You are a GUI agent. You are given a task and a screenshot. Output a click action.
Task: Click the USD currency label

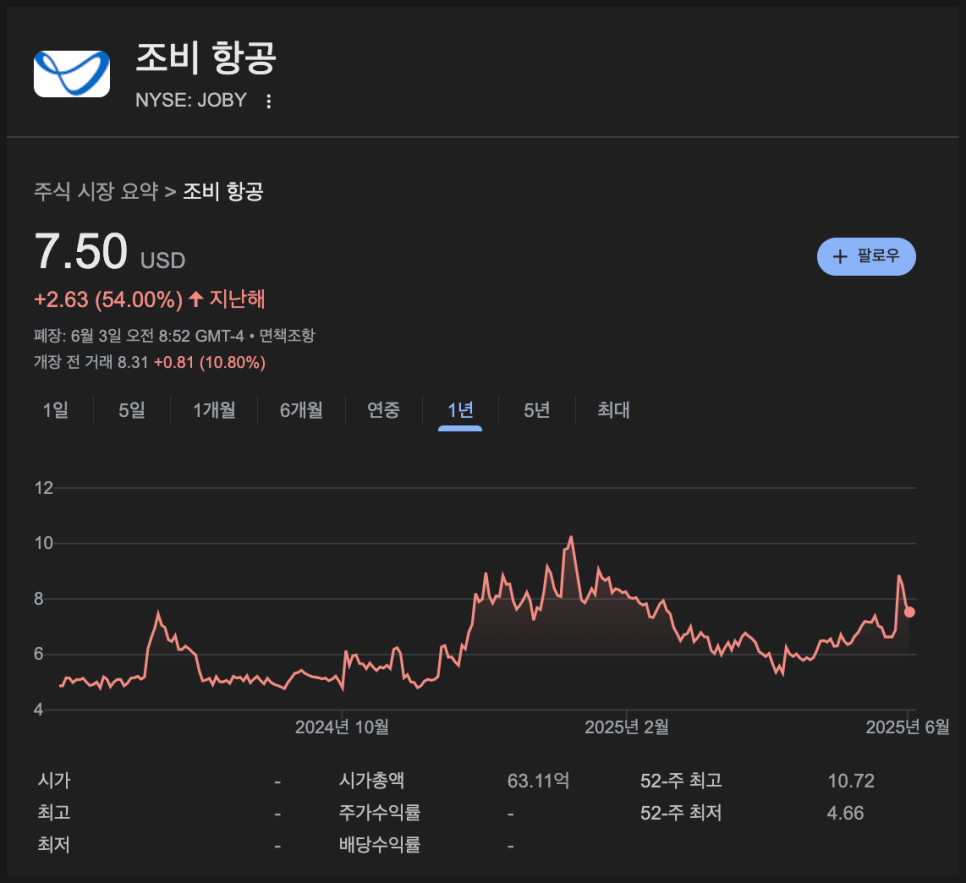tap(163, 260)
